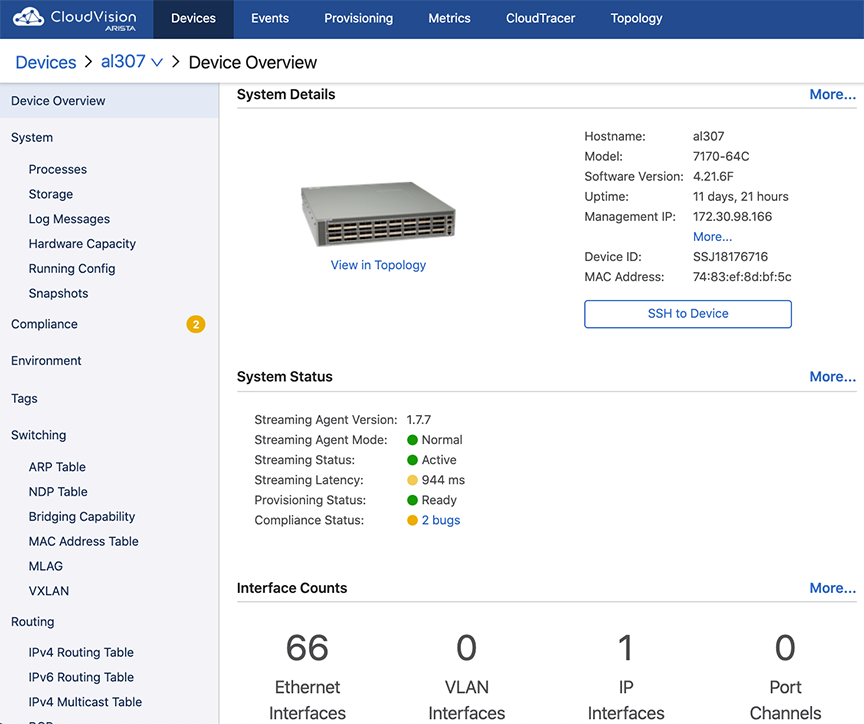The height and width of the screenshot is (724, 864).
Task: Open NDP Table in the sidebar
Action: tap(58, 492)
